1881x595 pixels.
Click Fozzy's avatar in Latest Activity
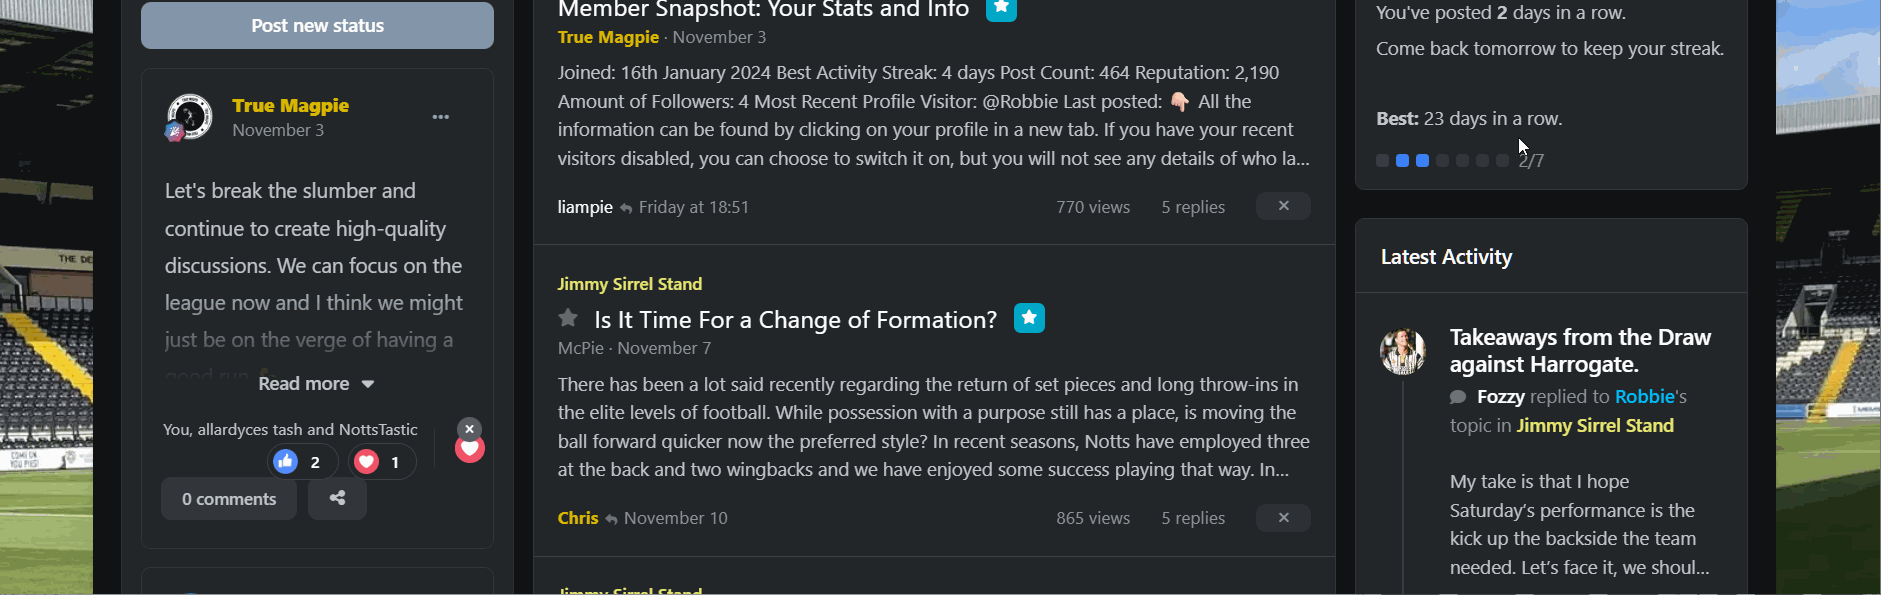(1403, 351)
